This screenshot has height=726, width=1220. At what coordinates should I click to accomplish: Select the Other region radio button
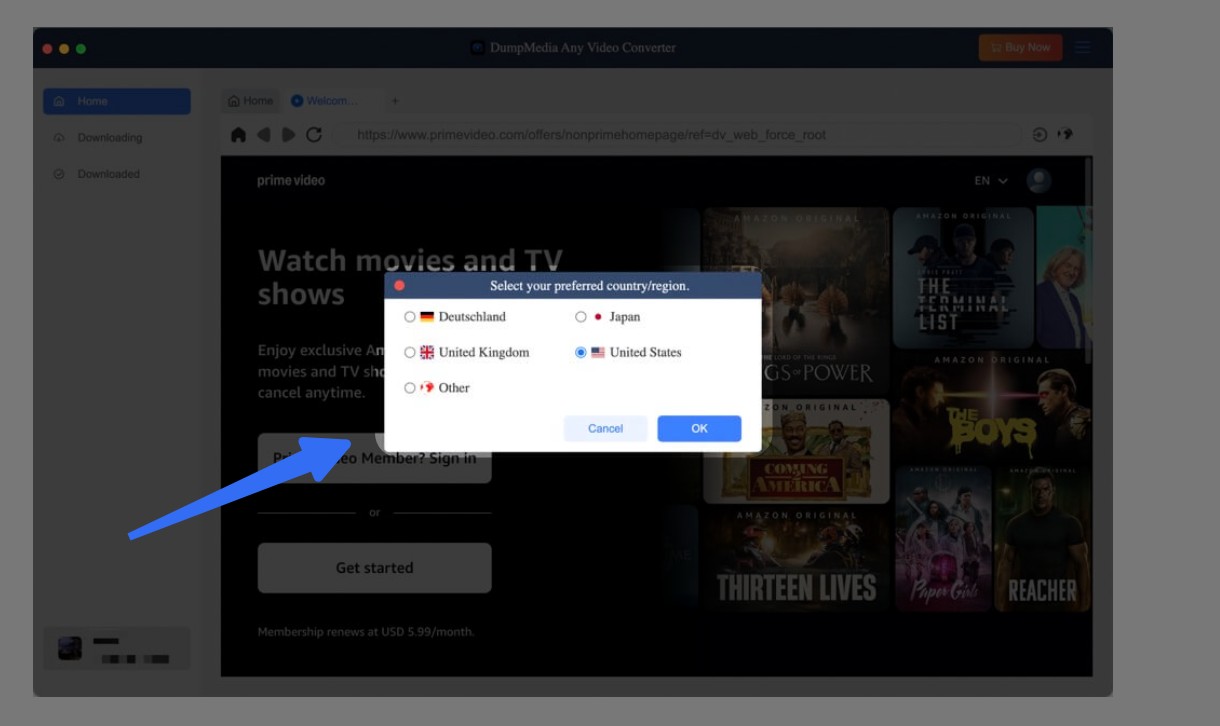(410, 388)
